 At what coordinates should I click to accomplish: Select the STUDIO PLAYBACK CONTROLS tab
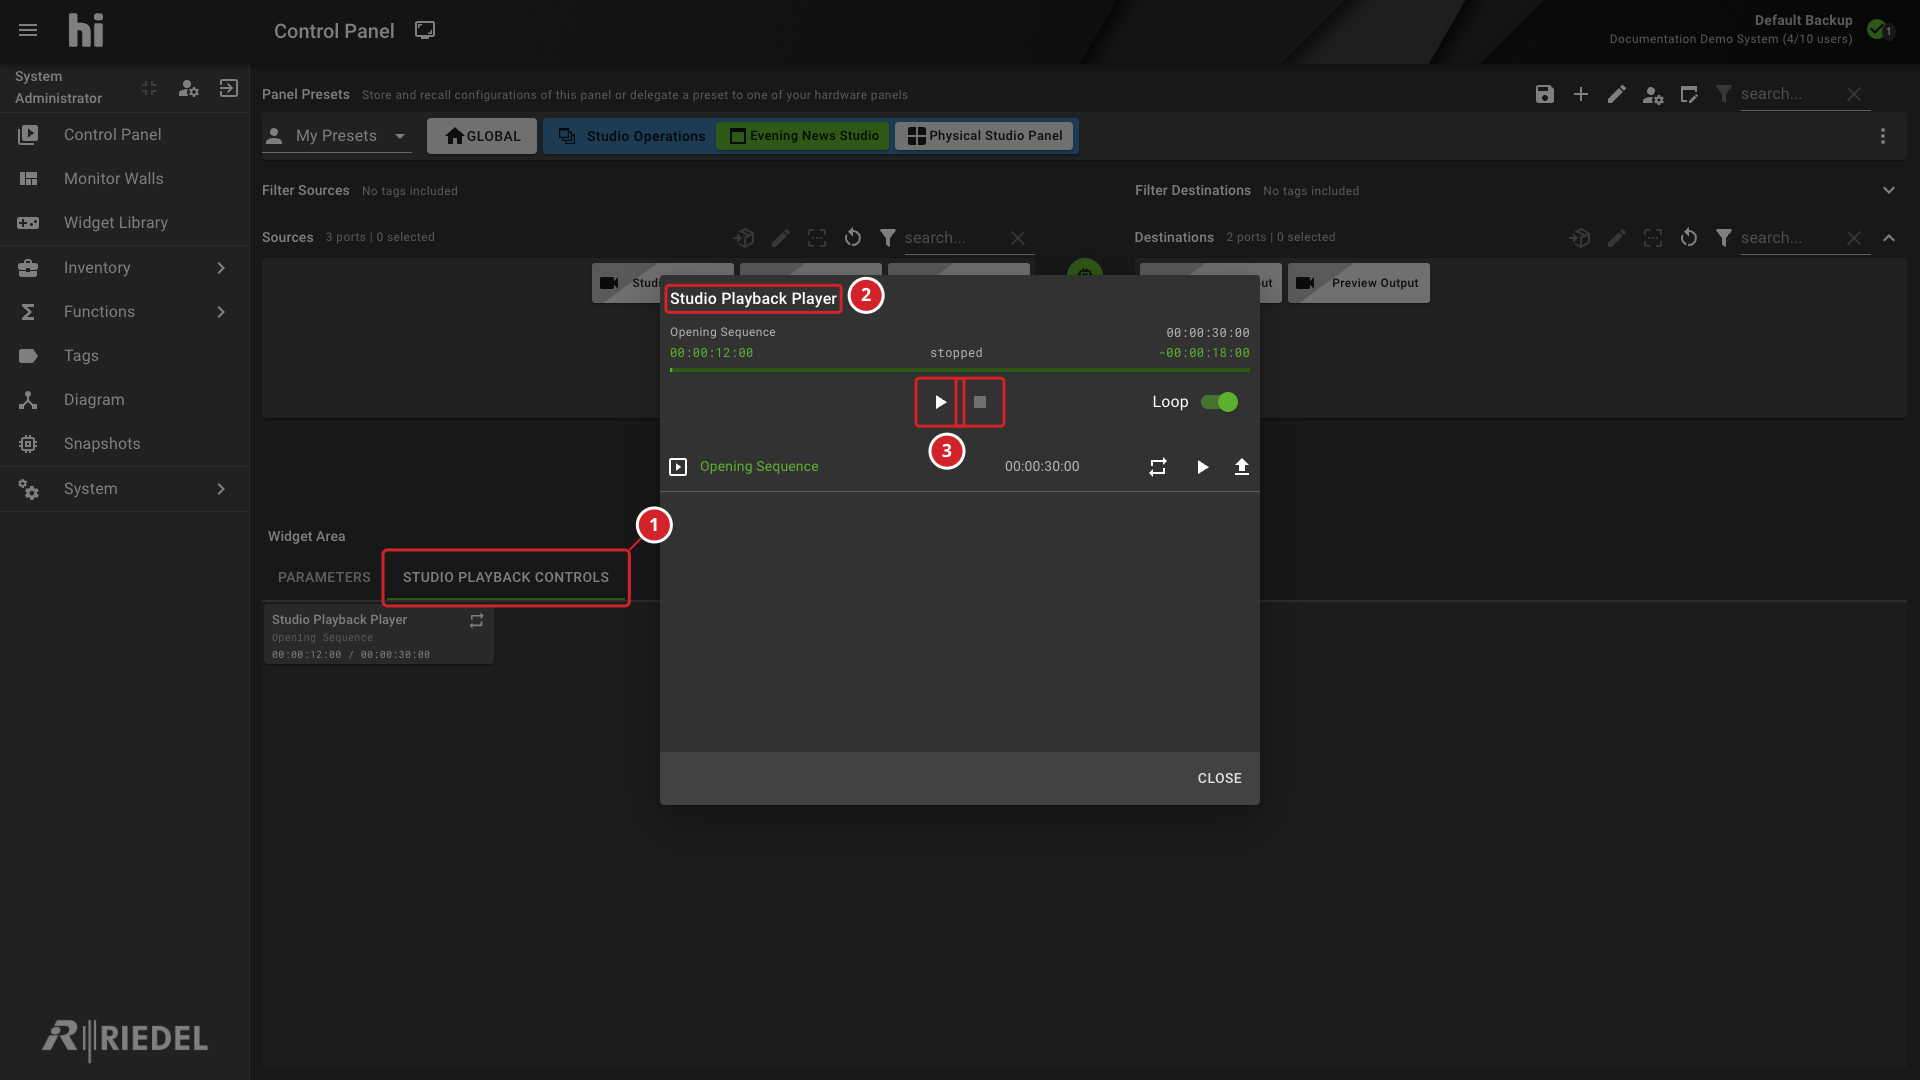506,577
